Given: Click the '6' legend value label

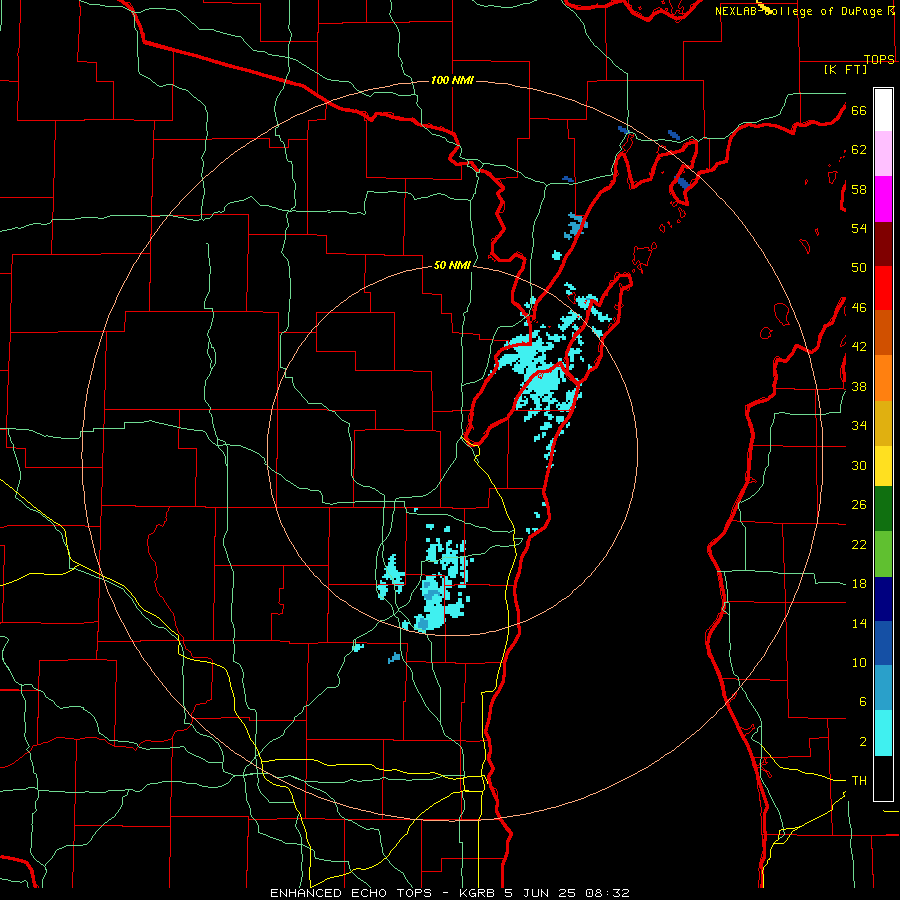Looking at the screenshot, I should click(862, 701).
